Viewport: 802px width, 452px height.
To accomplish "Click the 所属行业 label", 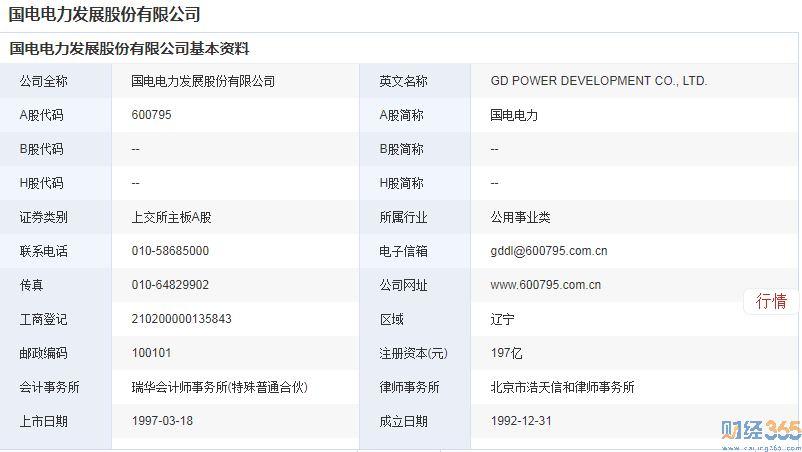I will pyautogui.click(x=403, y=217).
